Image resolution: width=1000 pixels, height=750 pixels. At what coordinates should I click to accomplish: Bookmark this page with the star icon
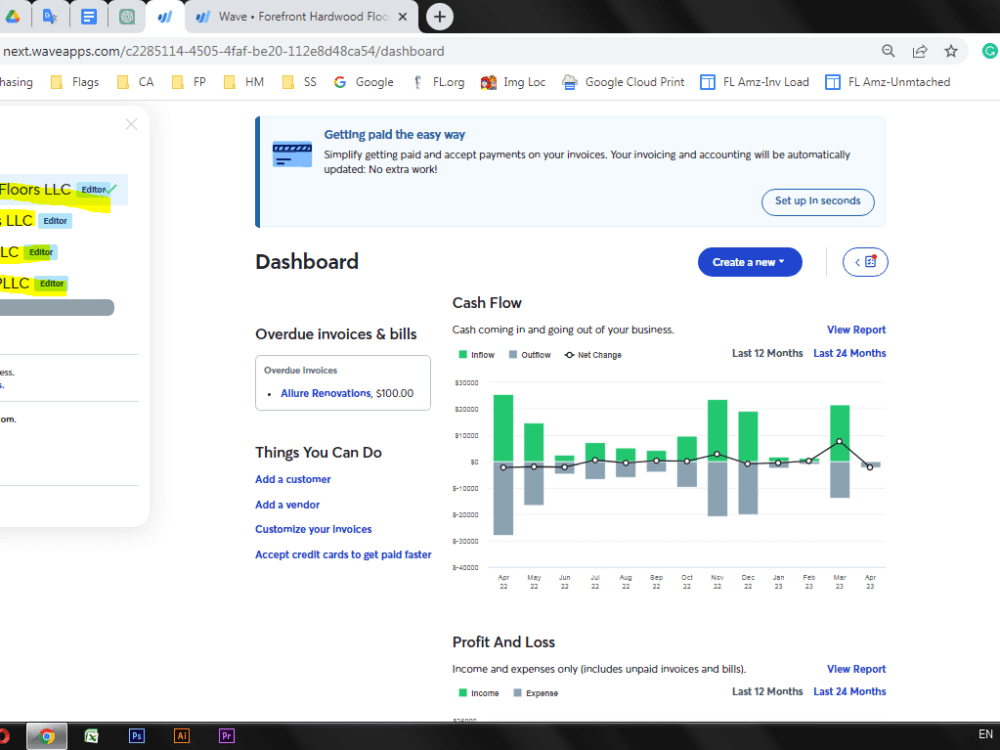(x=951, y=51)
